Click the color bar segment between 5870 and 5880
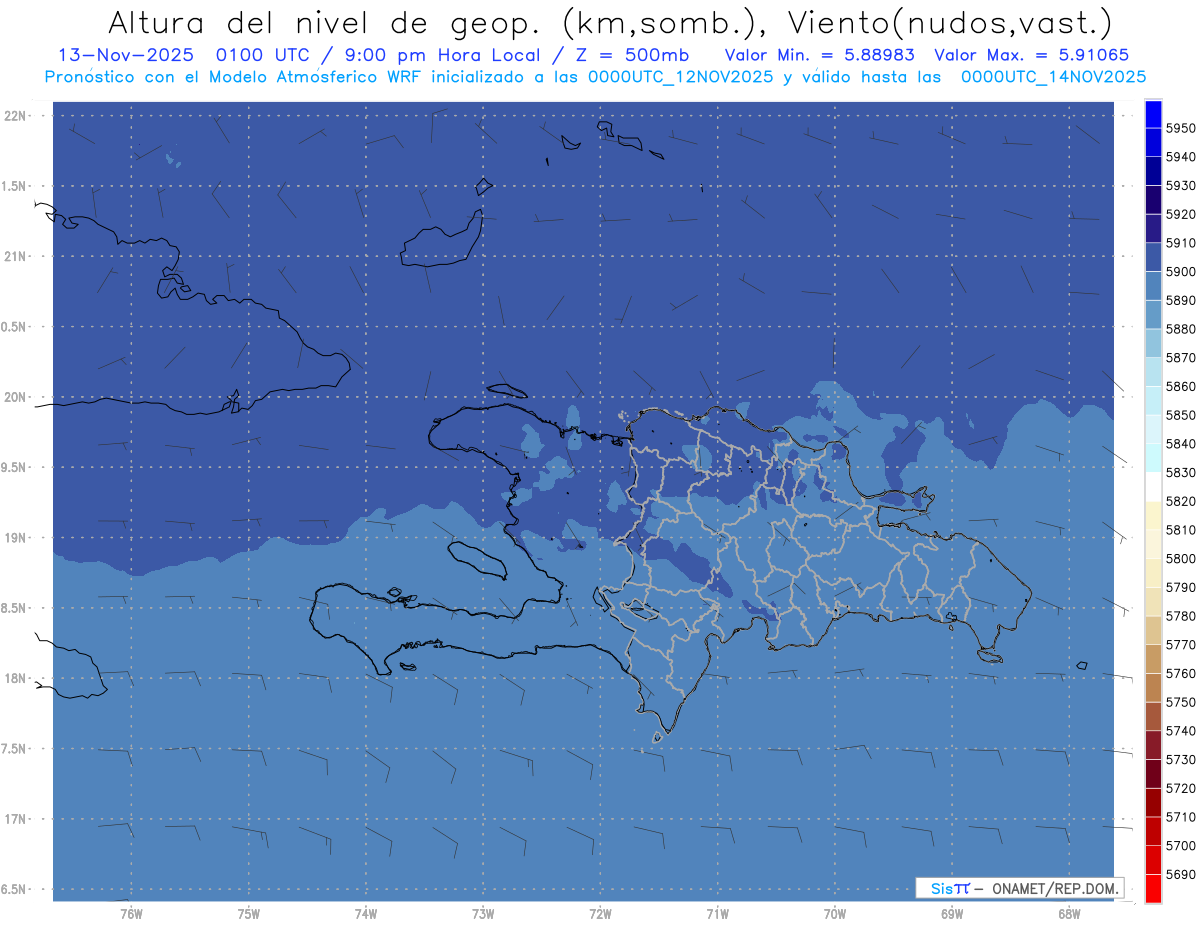Image resolution: width=1200 pixels, height=927 pixels. click(1152, 343)
